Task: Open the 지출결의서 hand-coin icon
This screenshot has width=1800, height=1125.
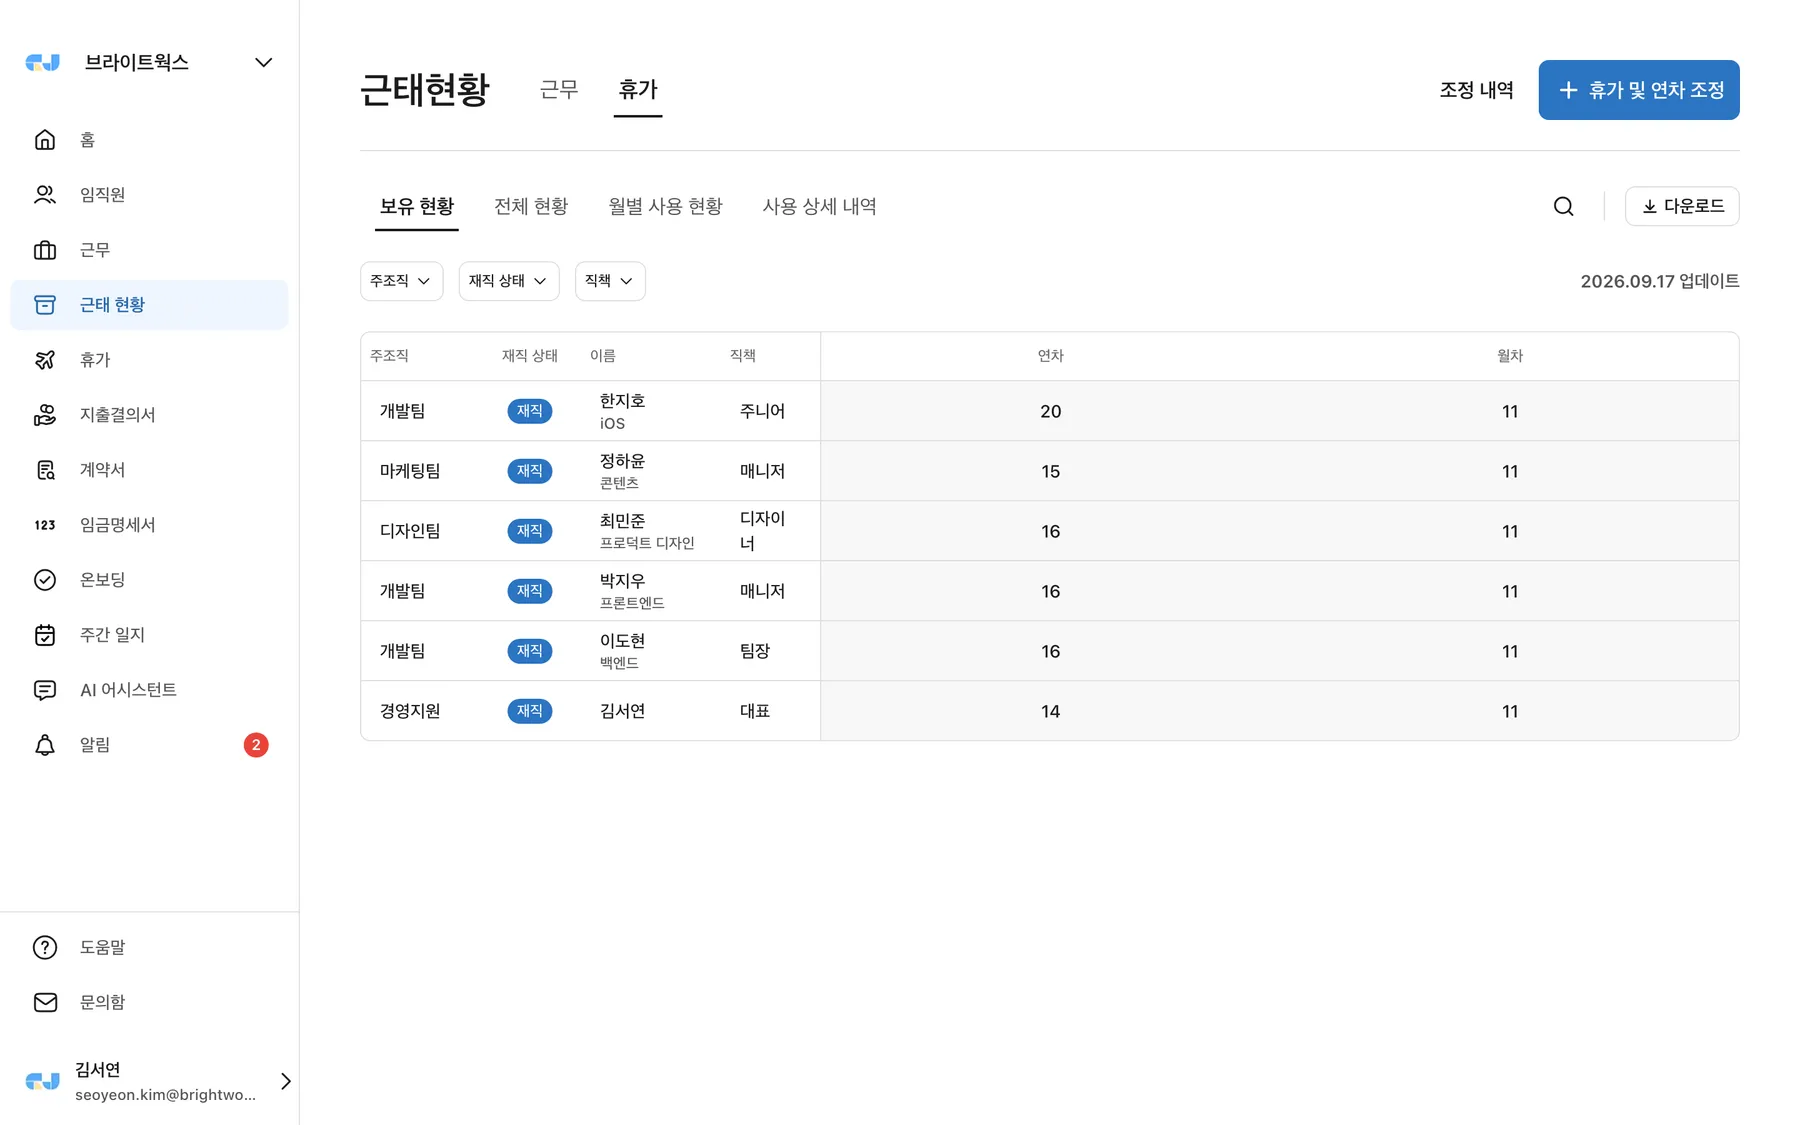Action: (x=45, y=415)
